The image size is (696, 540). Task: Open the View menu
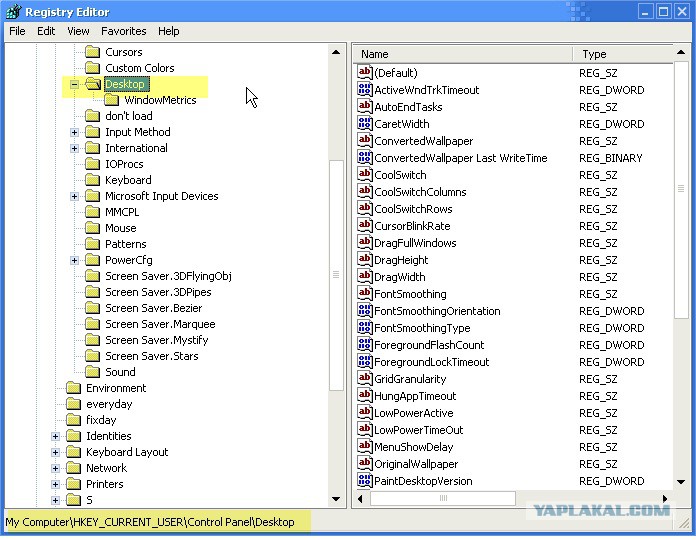pyautogui.click(x=78, y=31)
